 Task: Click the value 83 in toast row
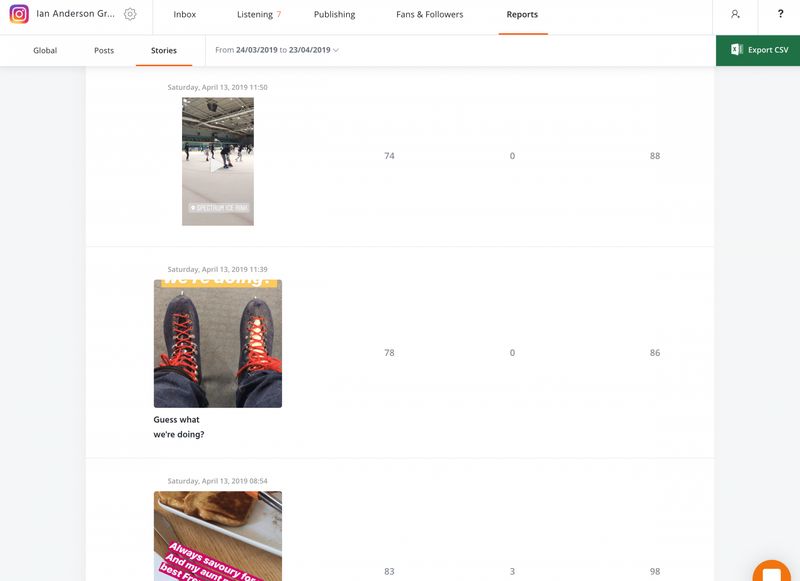coord(389,572)
